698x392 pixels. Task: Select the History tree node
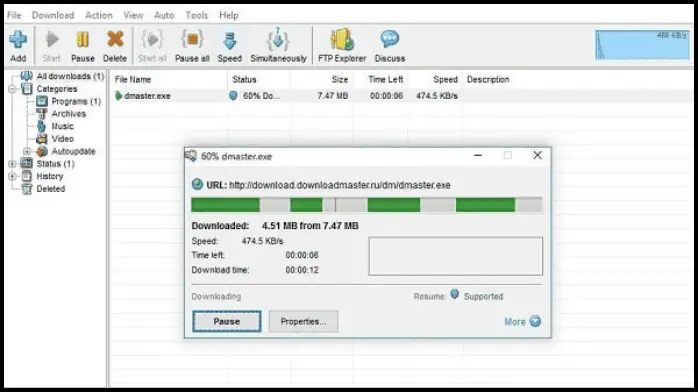50,176
